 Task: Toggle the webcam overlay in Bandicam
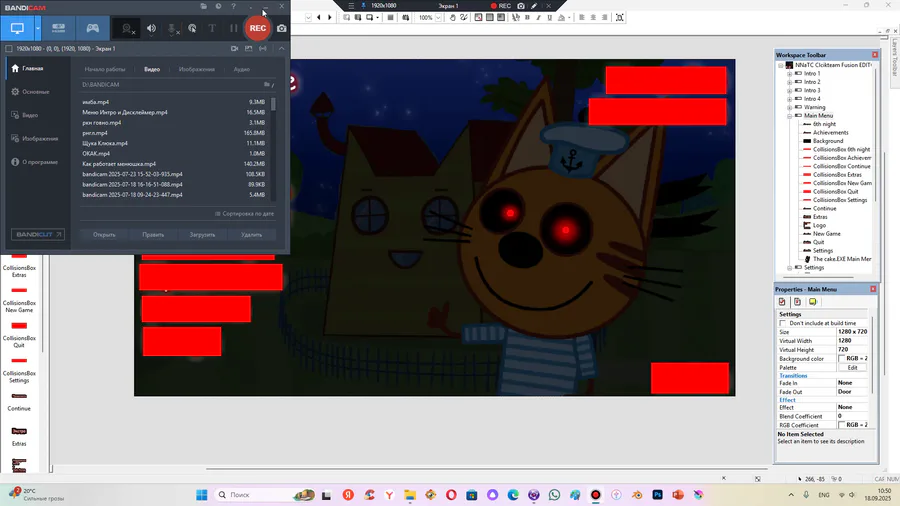click(127, 28)
